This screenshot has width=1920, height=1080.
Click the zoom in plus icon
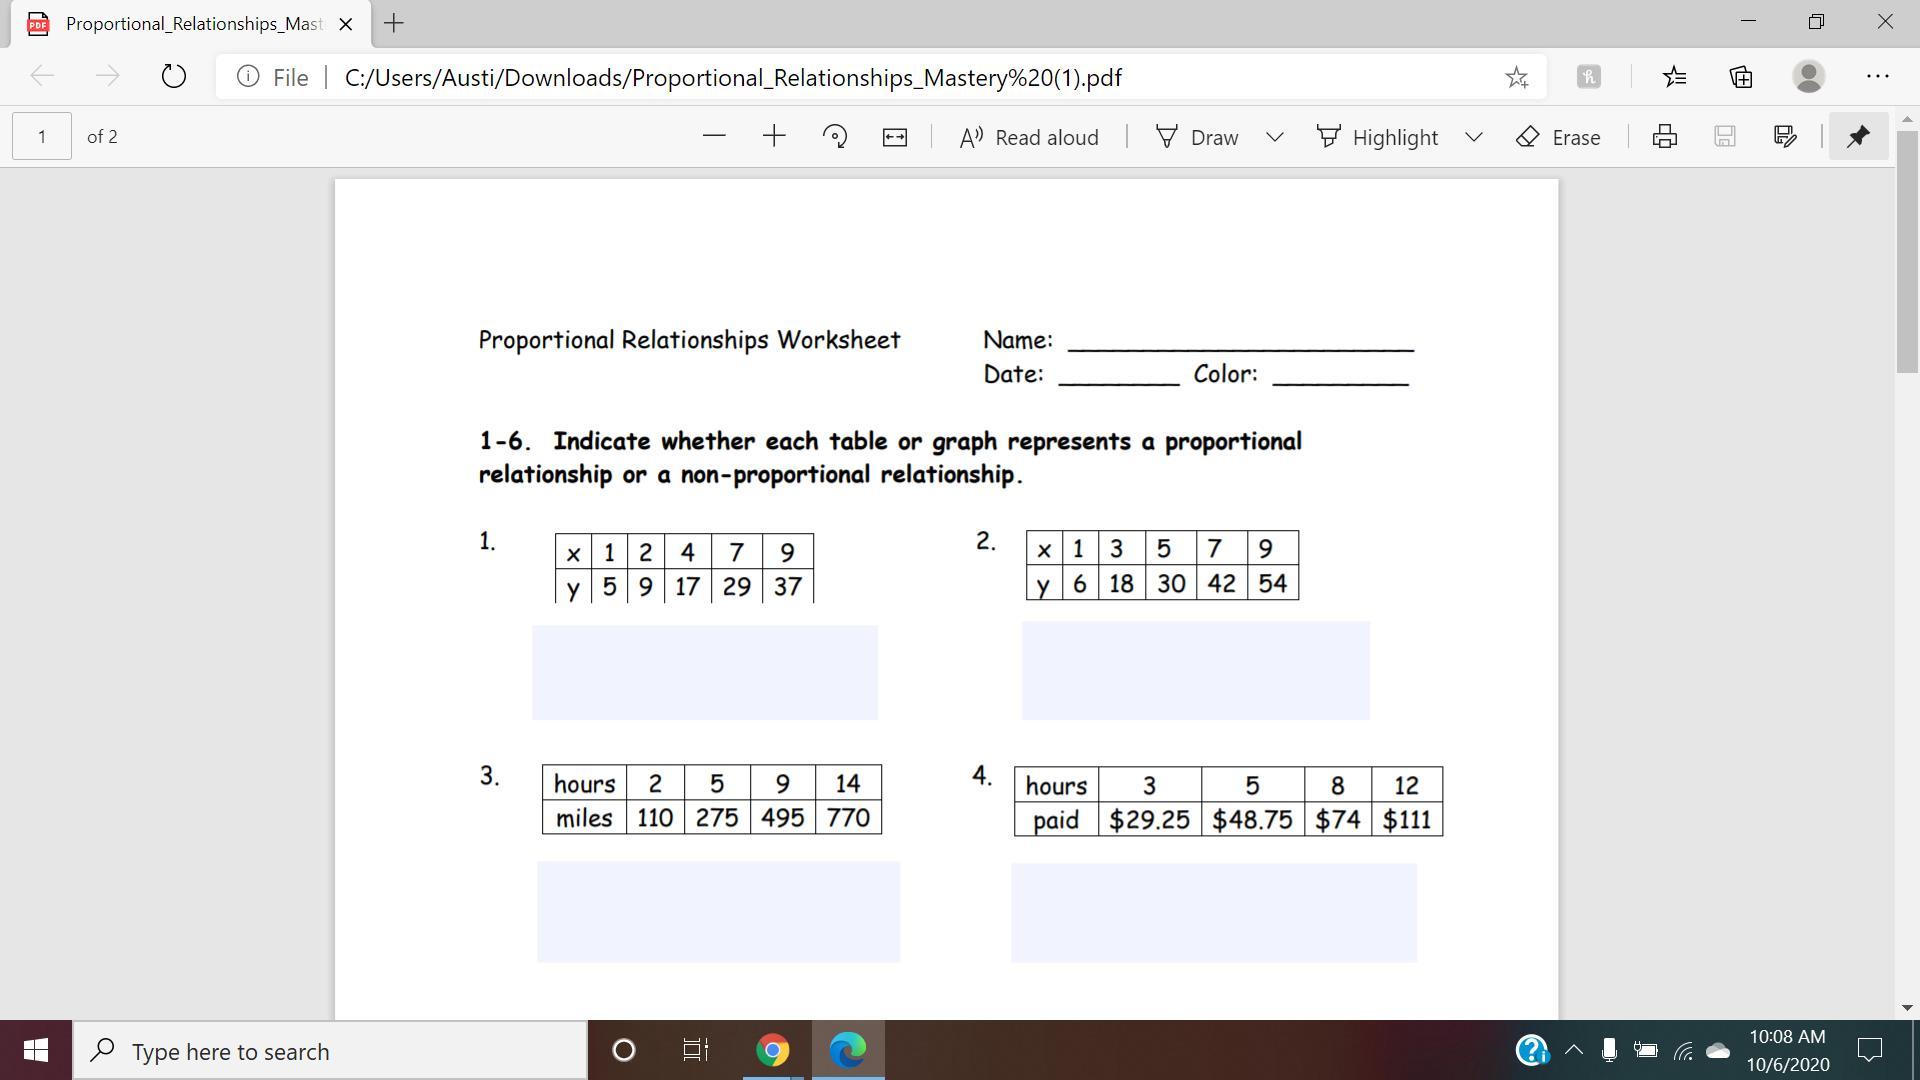(774, 137)
